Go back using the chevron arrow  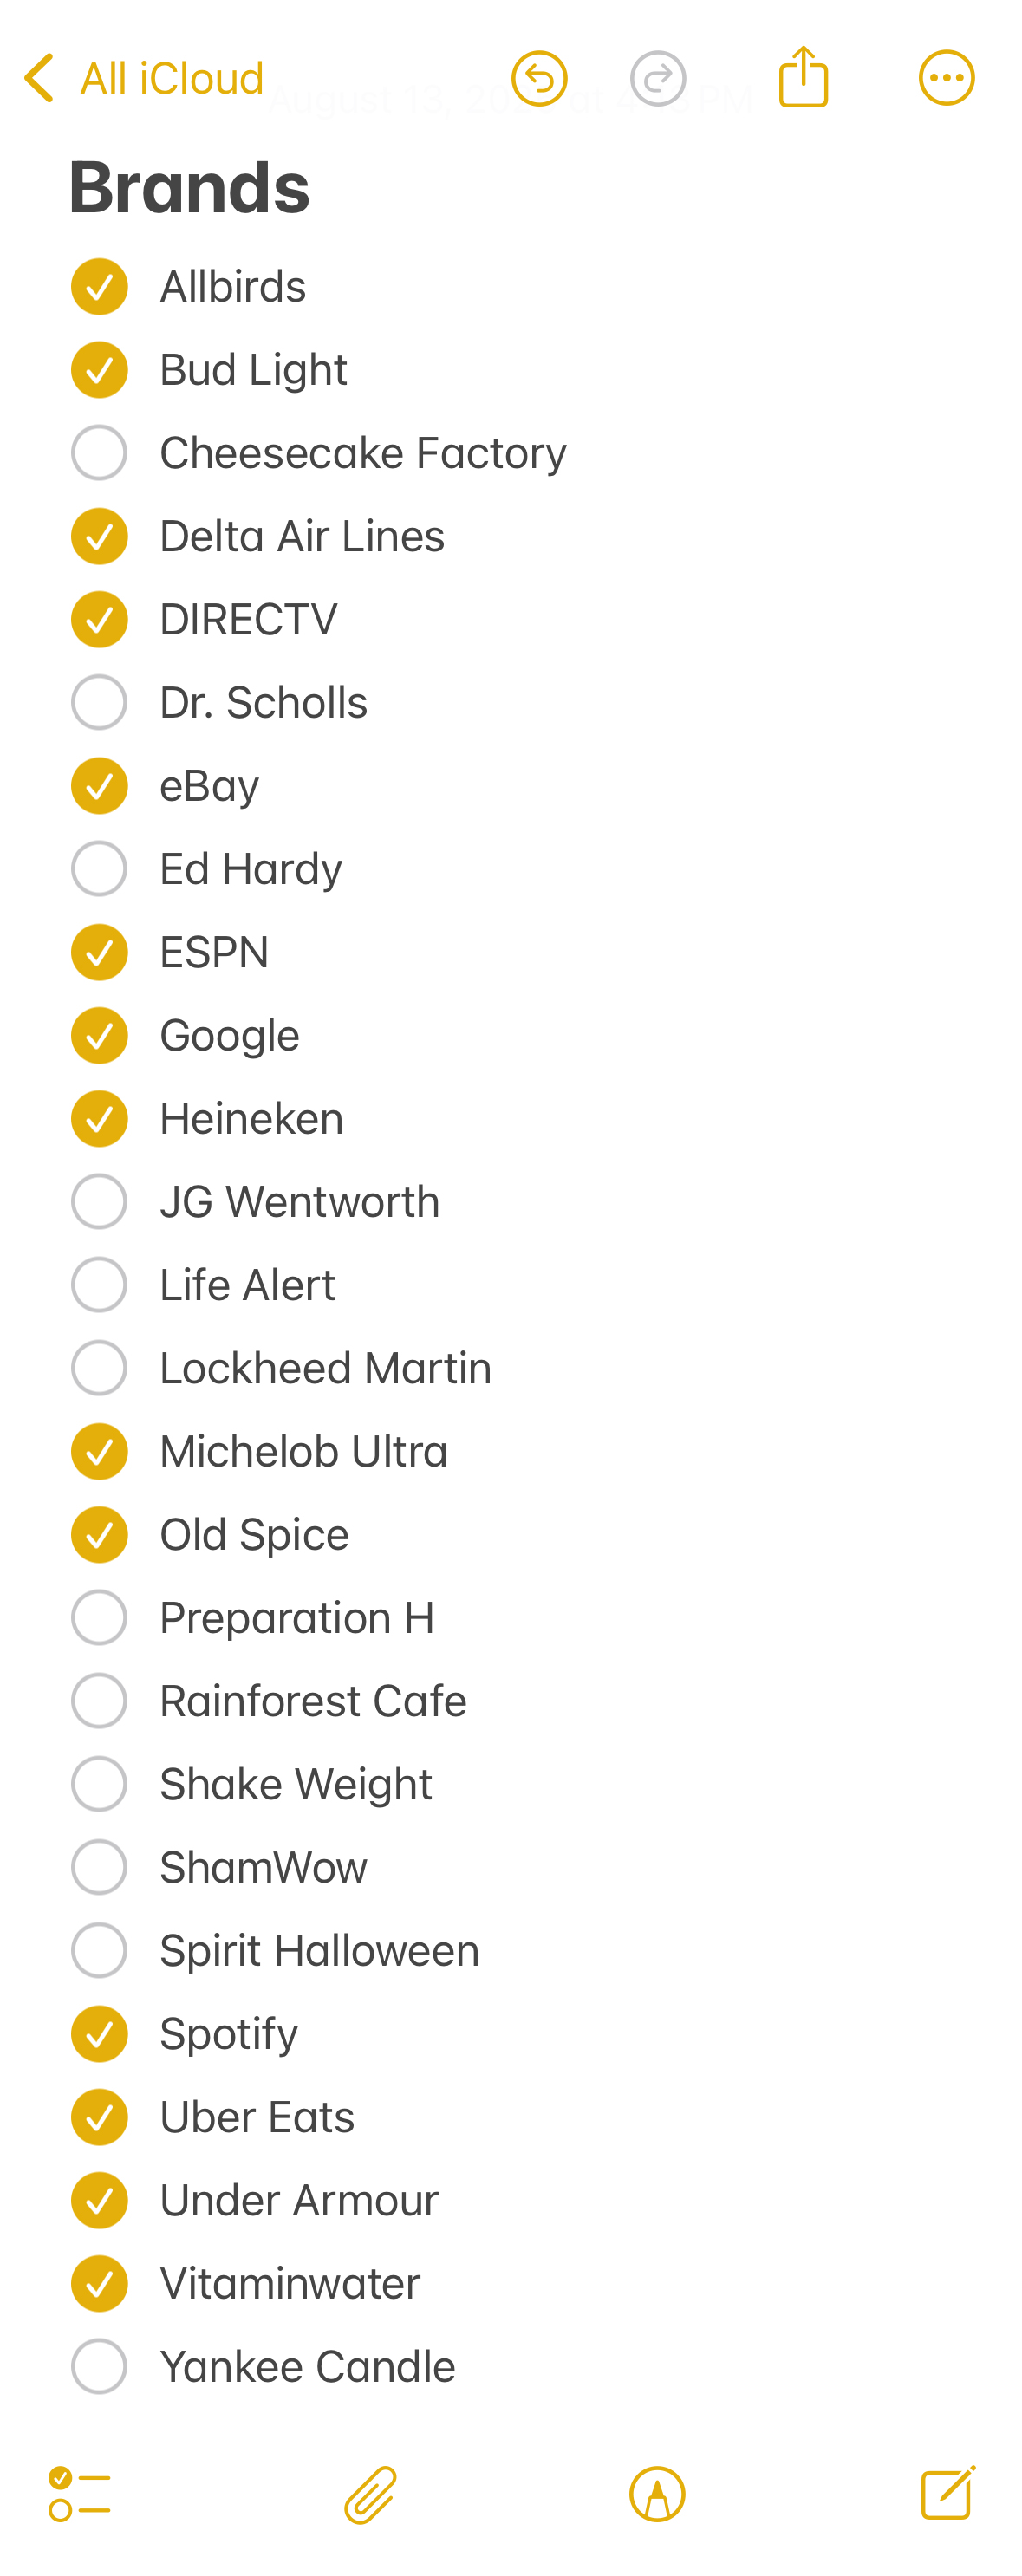tap(39, 78)
